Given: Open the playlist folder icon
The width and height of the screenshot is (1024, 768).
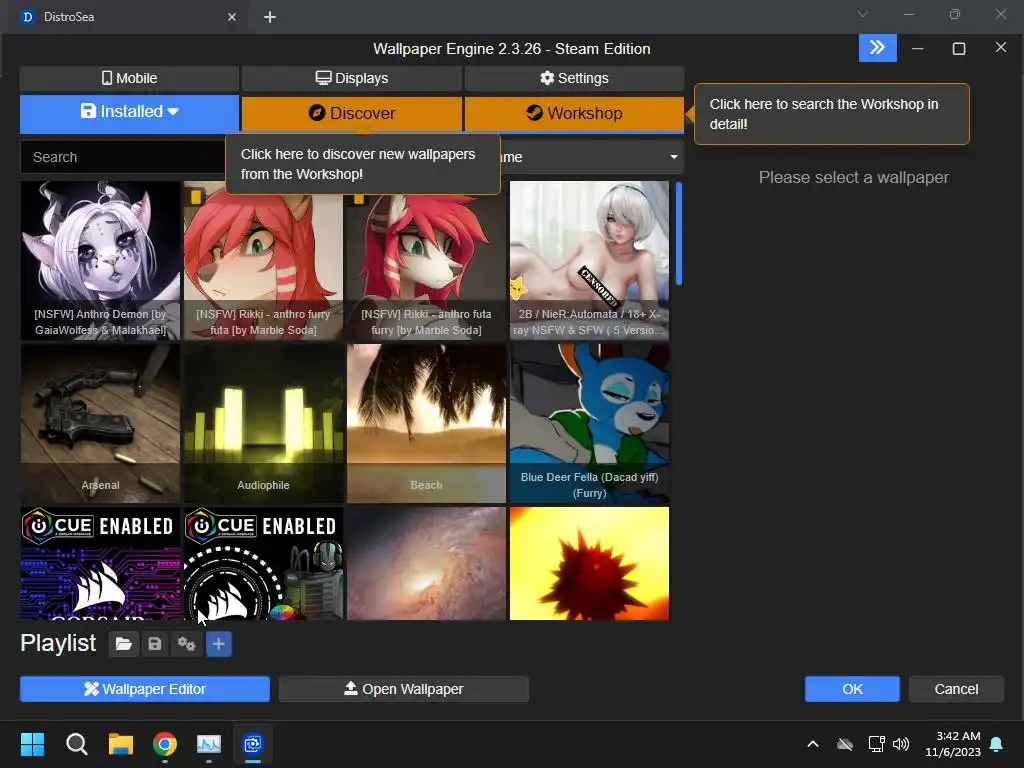Looking at the screenshot, I should pyautogui.click(x=123, y=645).
